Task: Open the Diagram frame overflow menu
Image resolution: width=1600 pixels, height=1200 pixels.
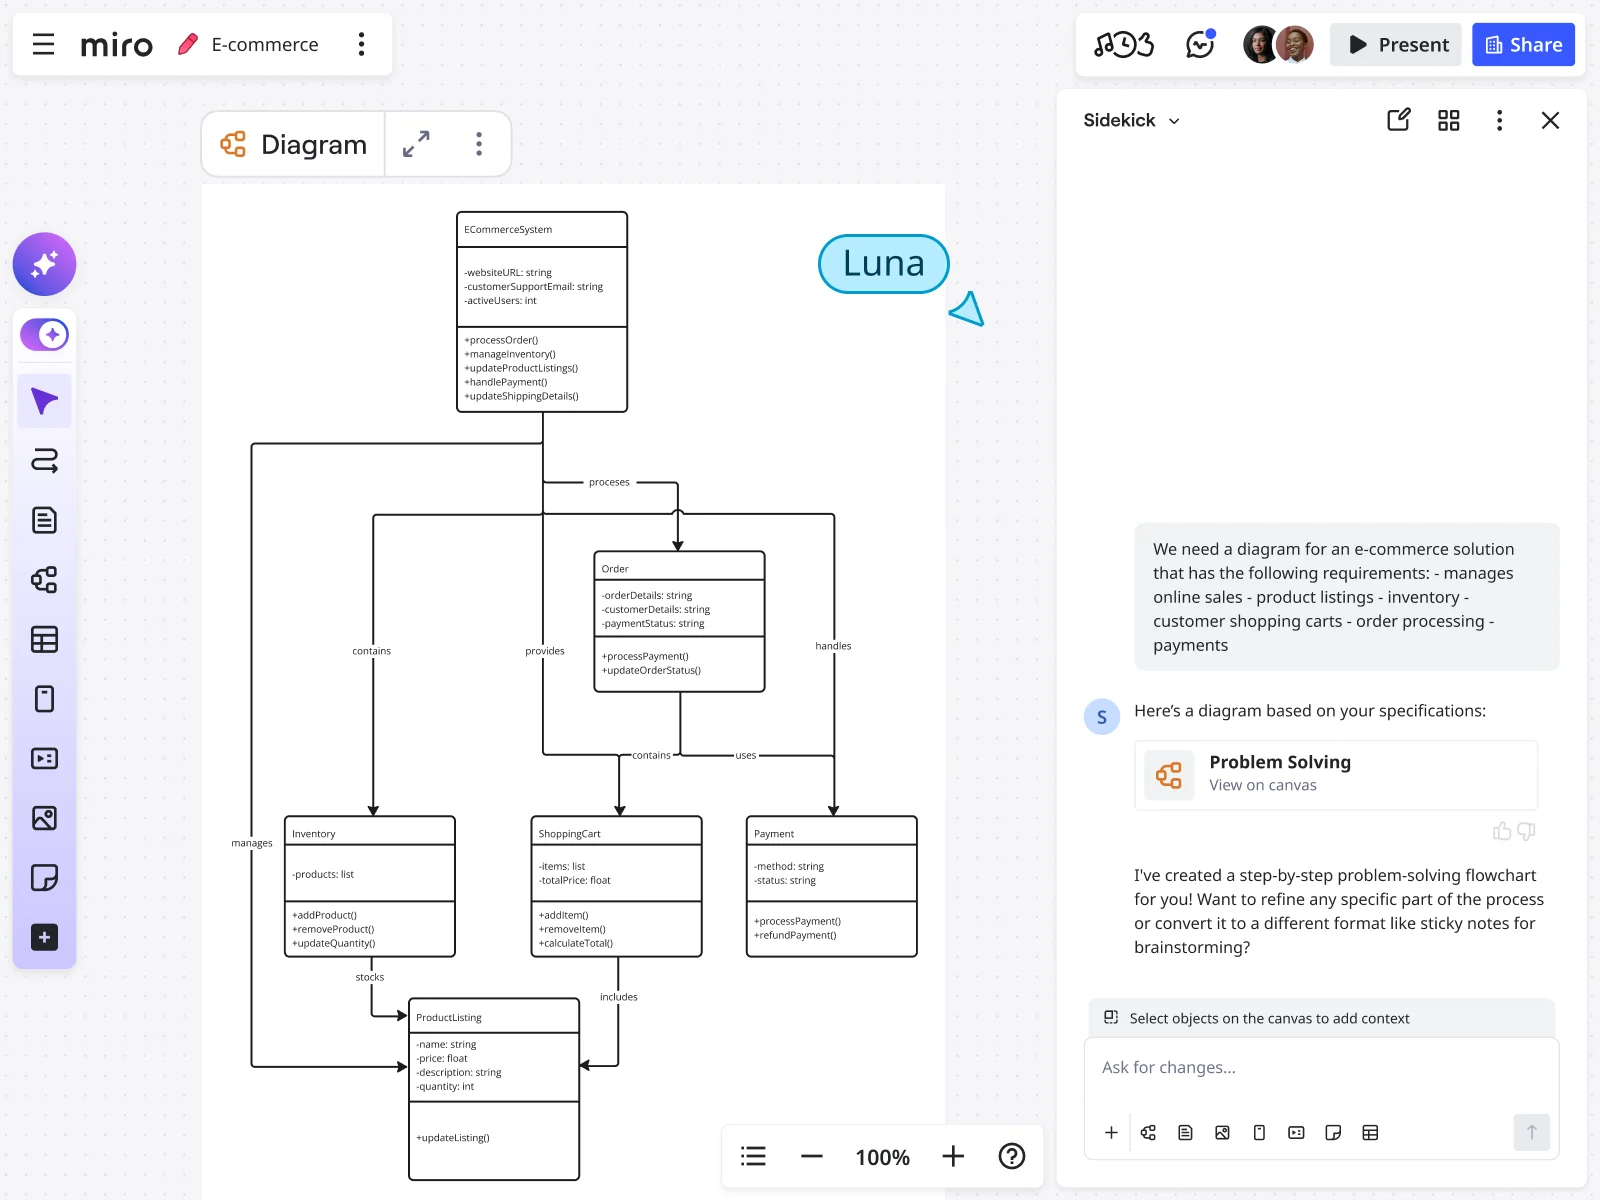Action: (x=479, y=144)
